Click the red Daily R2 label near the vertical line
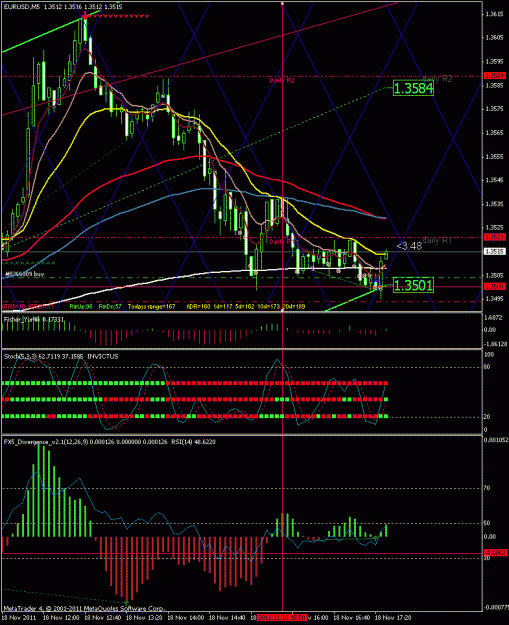Screen dimensions: 509x625 pos(282,80)
